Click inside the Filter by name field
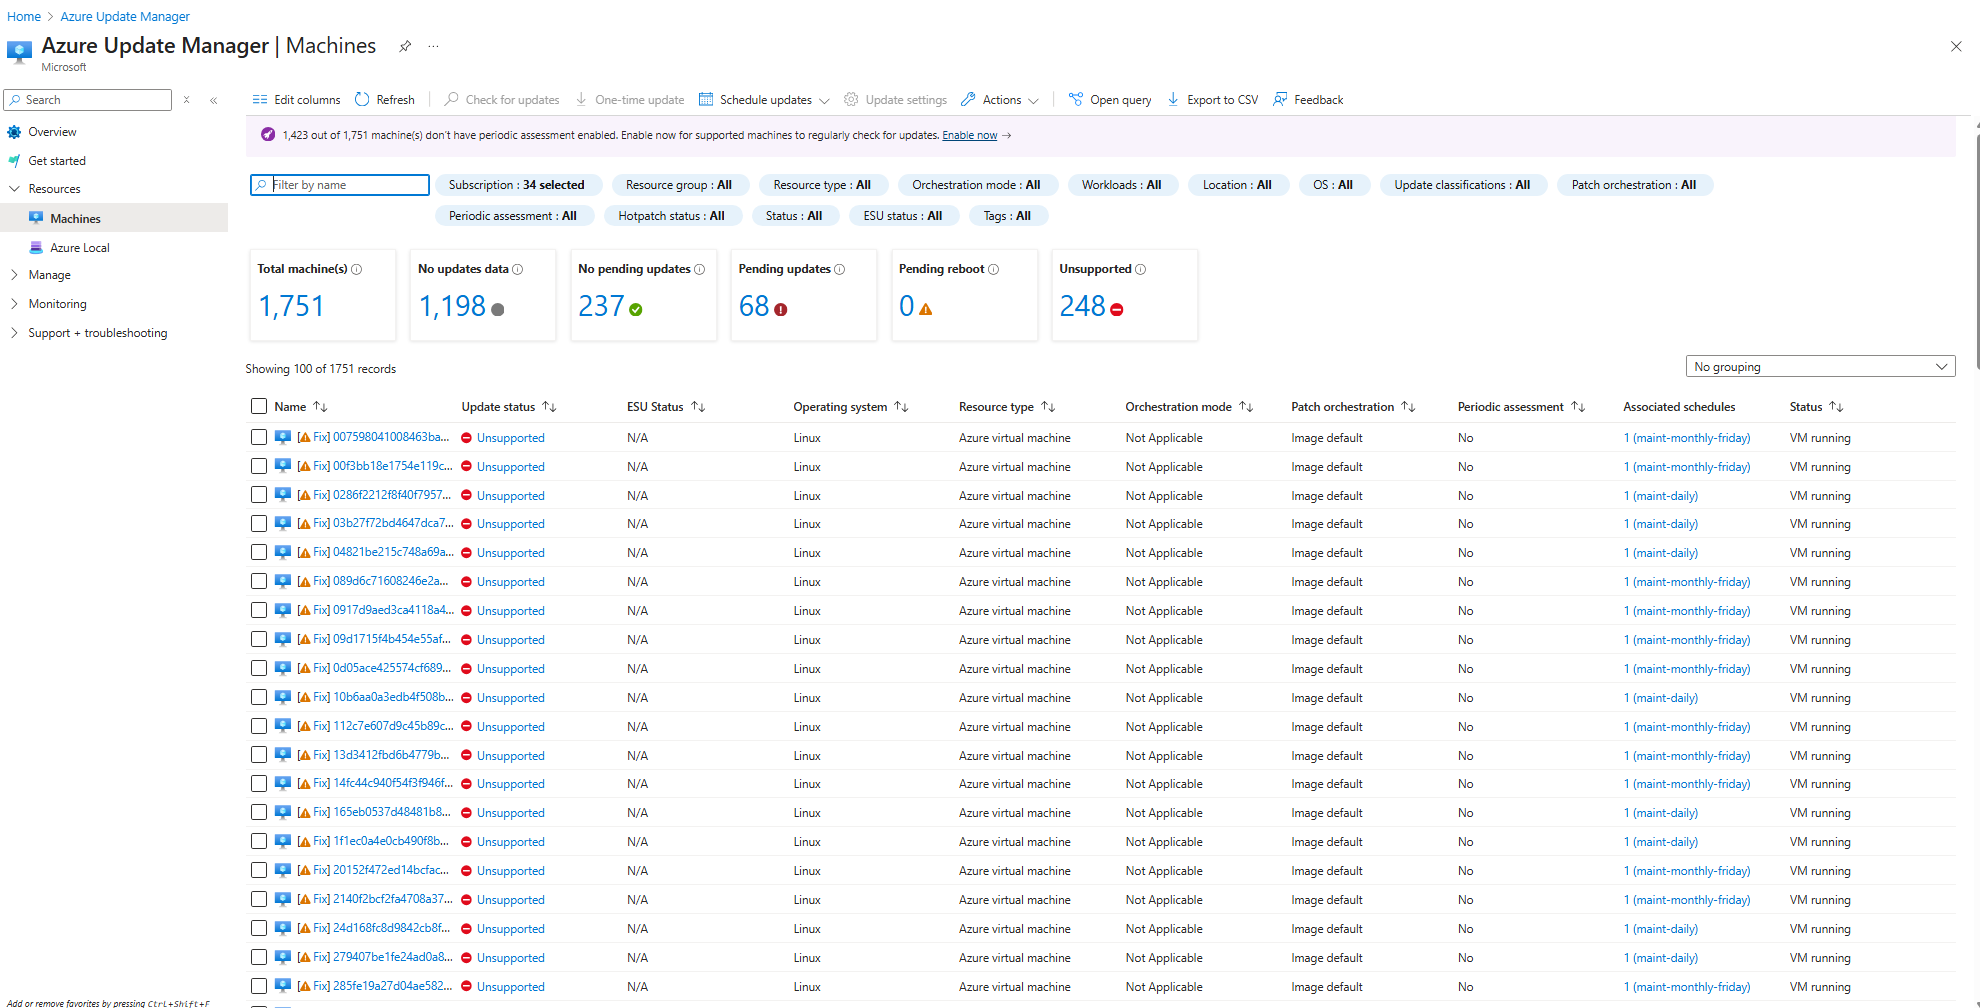This screenshot has height=1008, width=1980. point(340,185)
